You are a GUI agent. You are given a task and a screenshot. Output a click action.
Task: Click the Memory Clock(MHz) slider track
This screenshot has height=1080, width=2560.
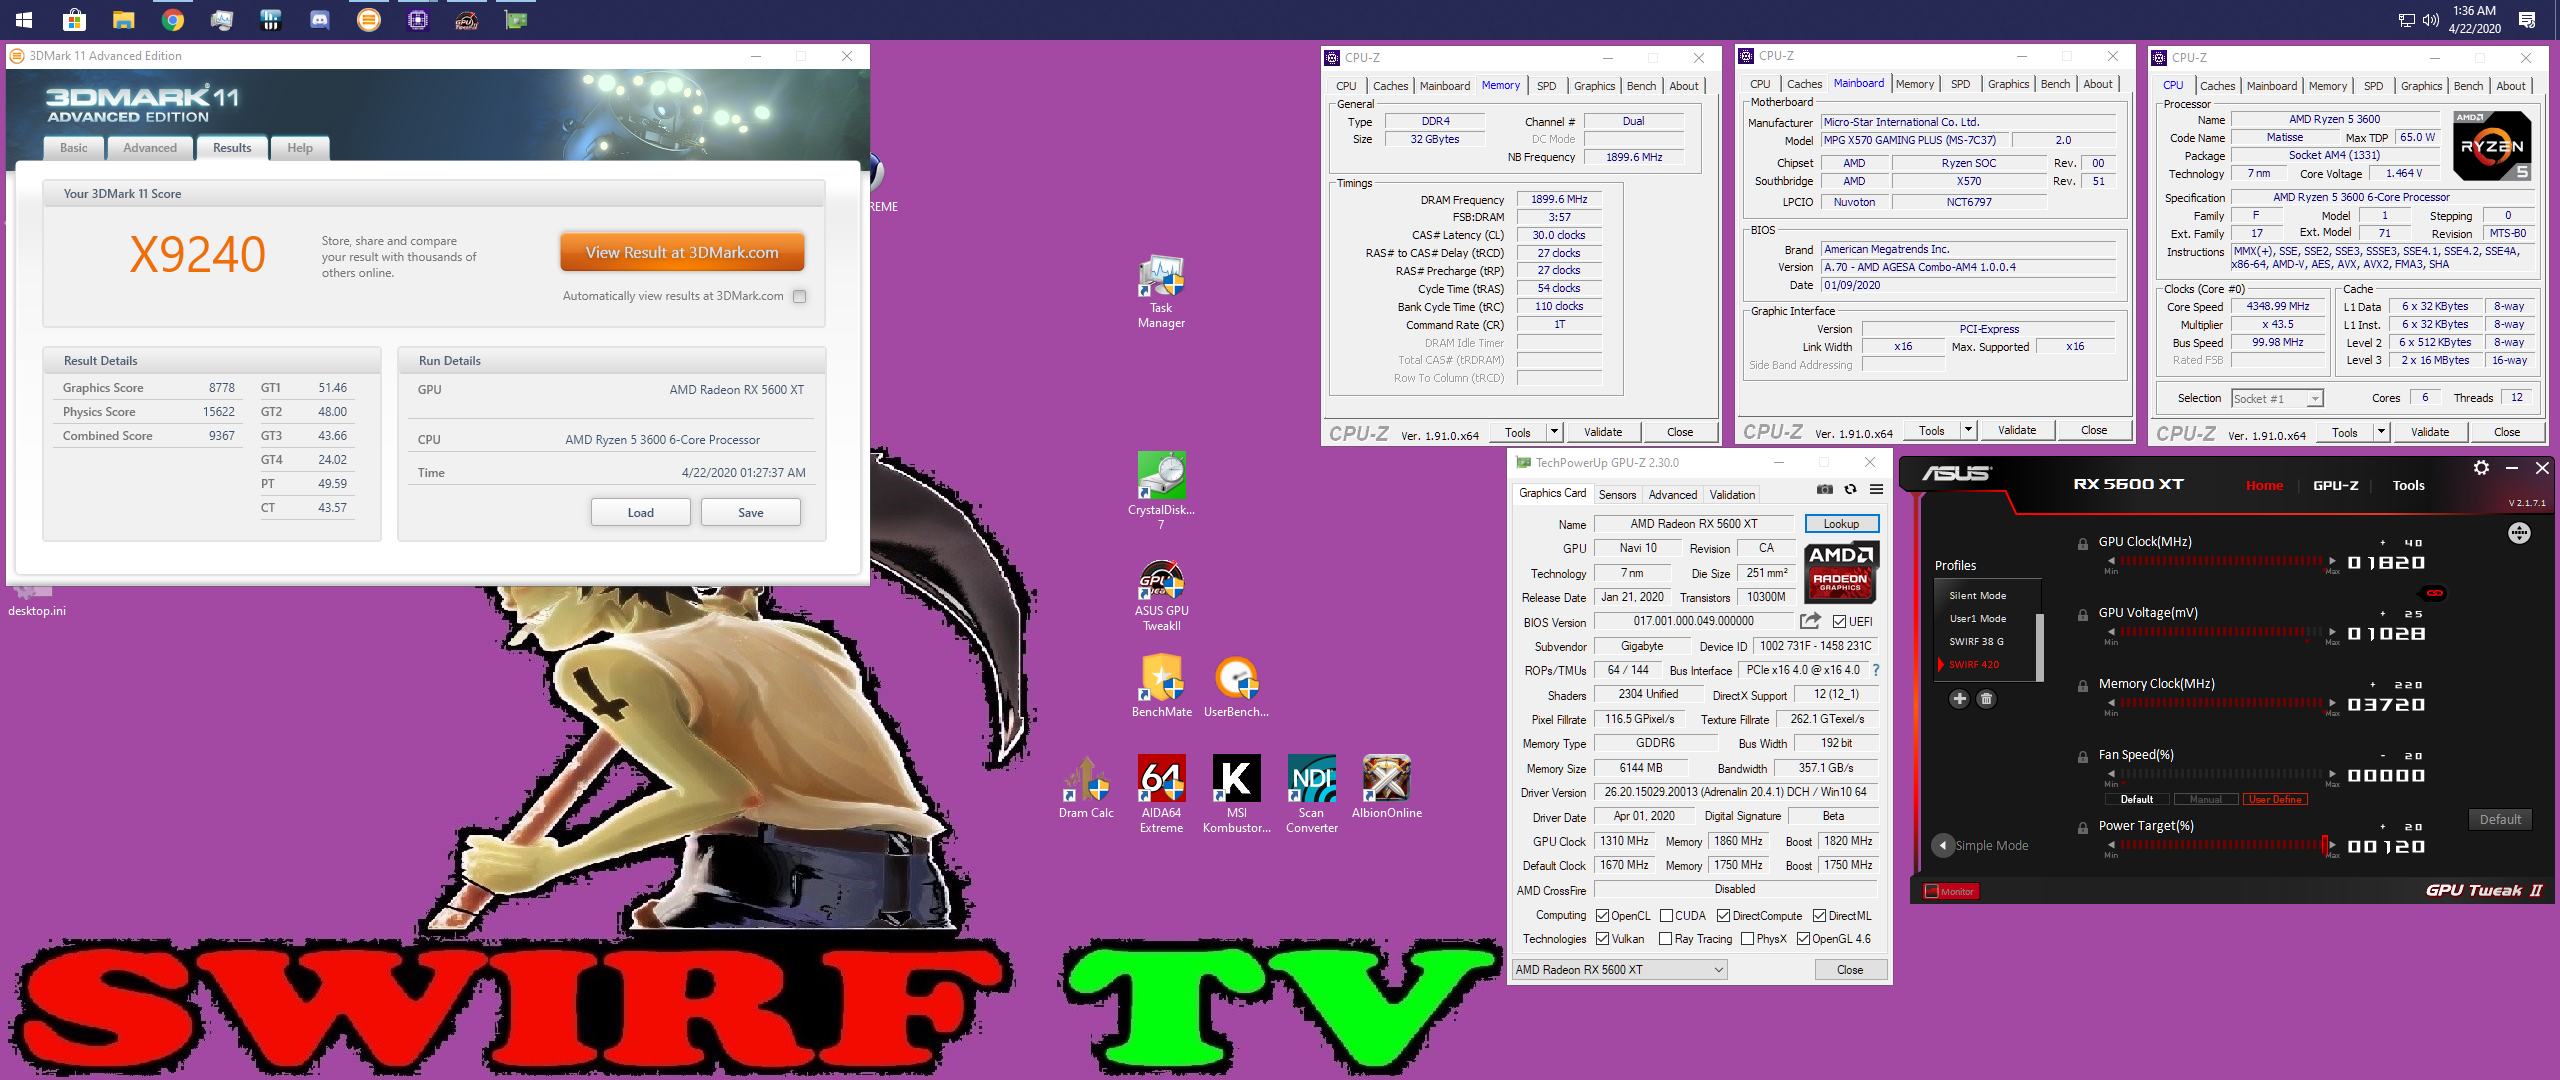coord(2220,704)
